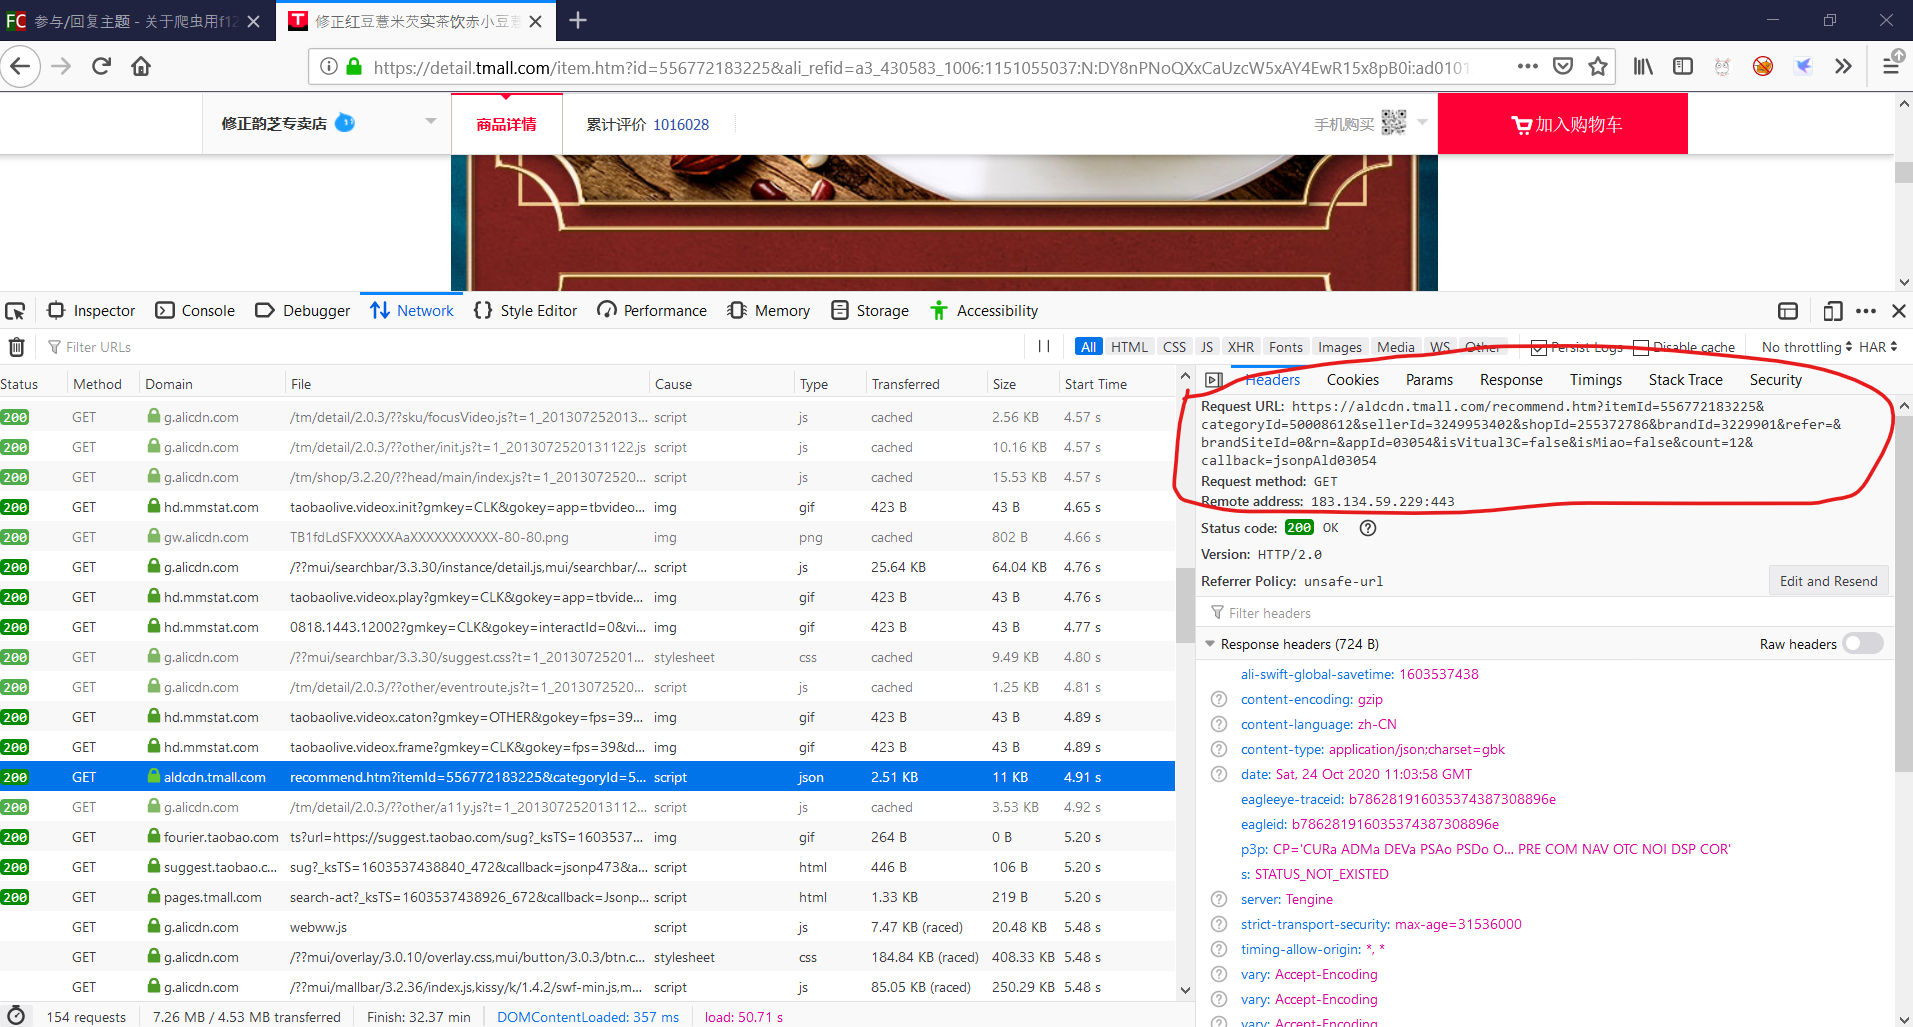Click the page scrollbar down arrow
This screenshot has height=1027, width=1913.
(x=1904, y=282)
